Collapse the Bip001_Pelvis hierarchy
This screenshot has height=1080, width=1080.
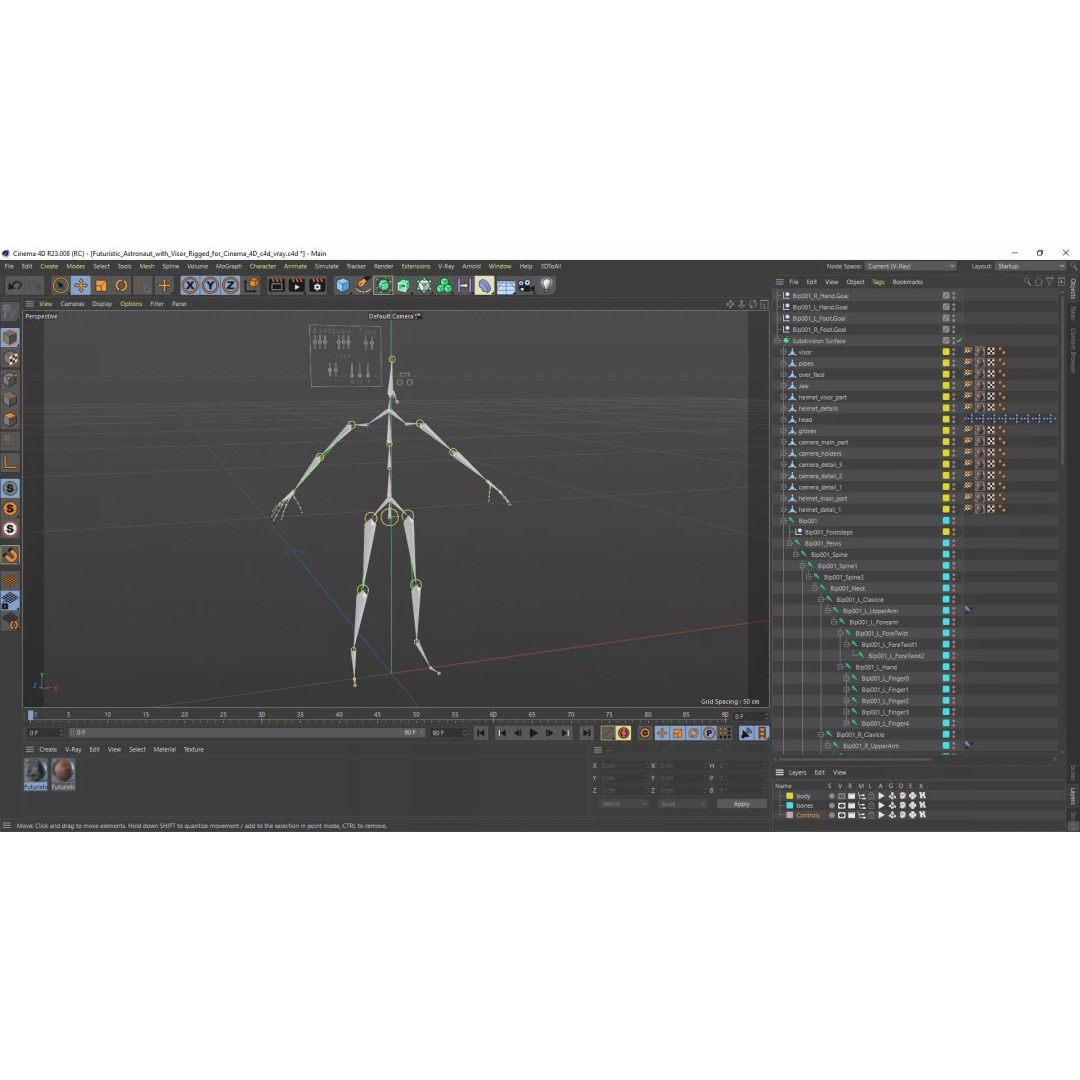(790, 543)
